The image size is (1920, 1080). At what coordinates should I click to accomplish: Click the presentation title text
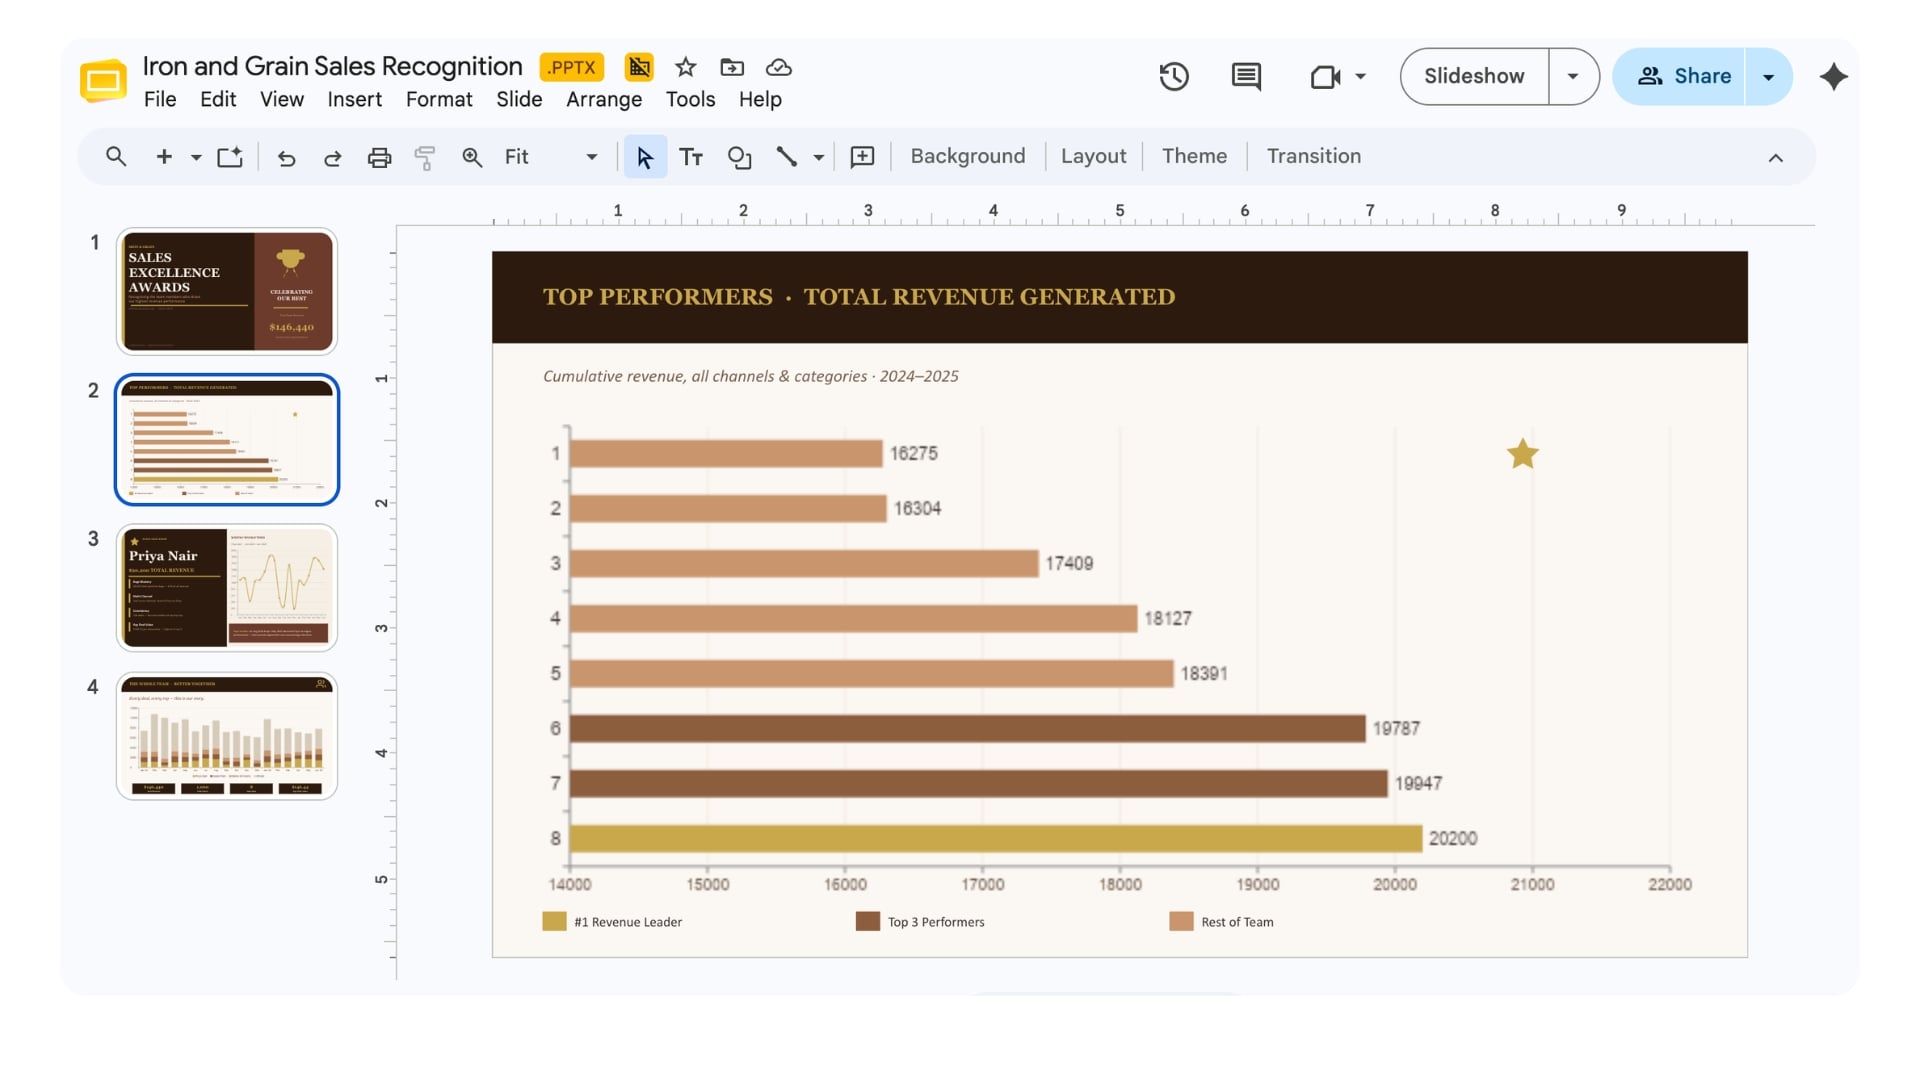coord(332,66)
